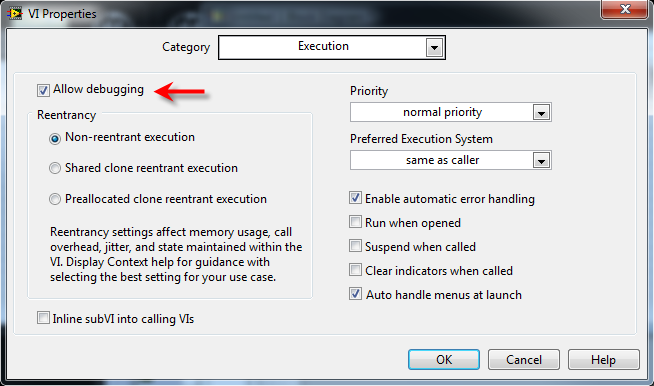Expand the Priority dropdown arrow
Image resolution: width=654 pixels, height=386 pixels.
pyautogui.click(x=541, y=113)
